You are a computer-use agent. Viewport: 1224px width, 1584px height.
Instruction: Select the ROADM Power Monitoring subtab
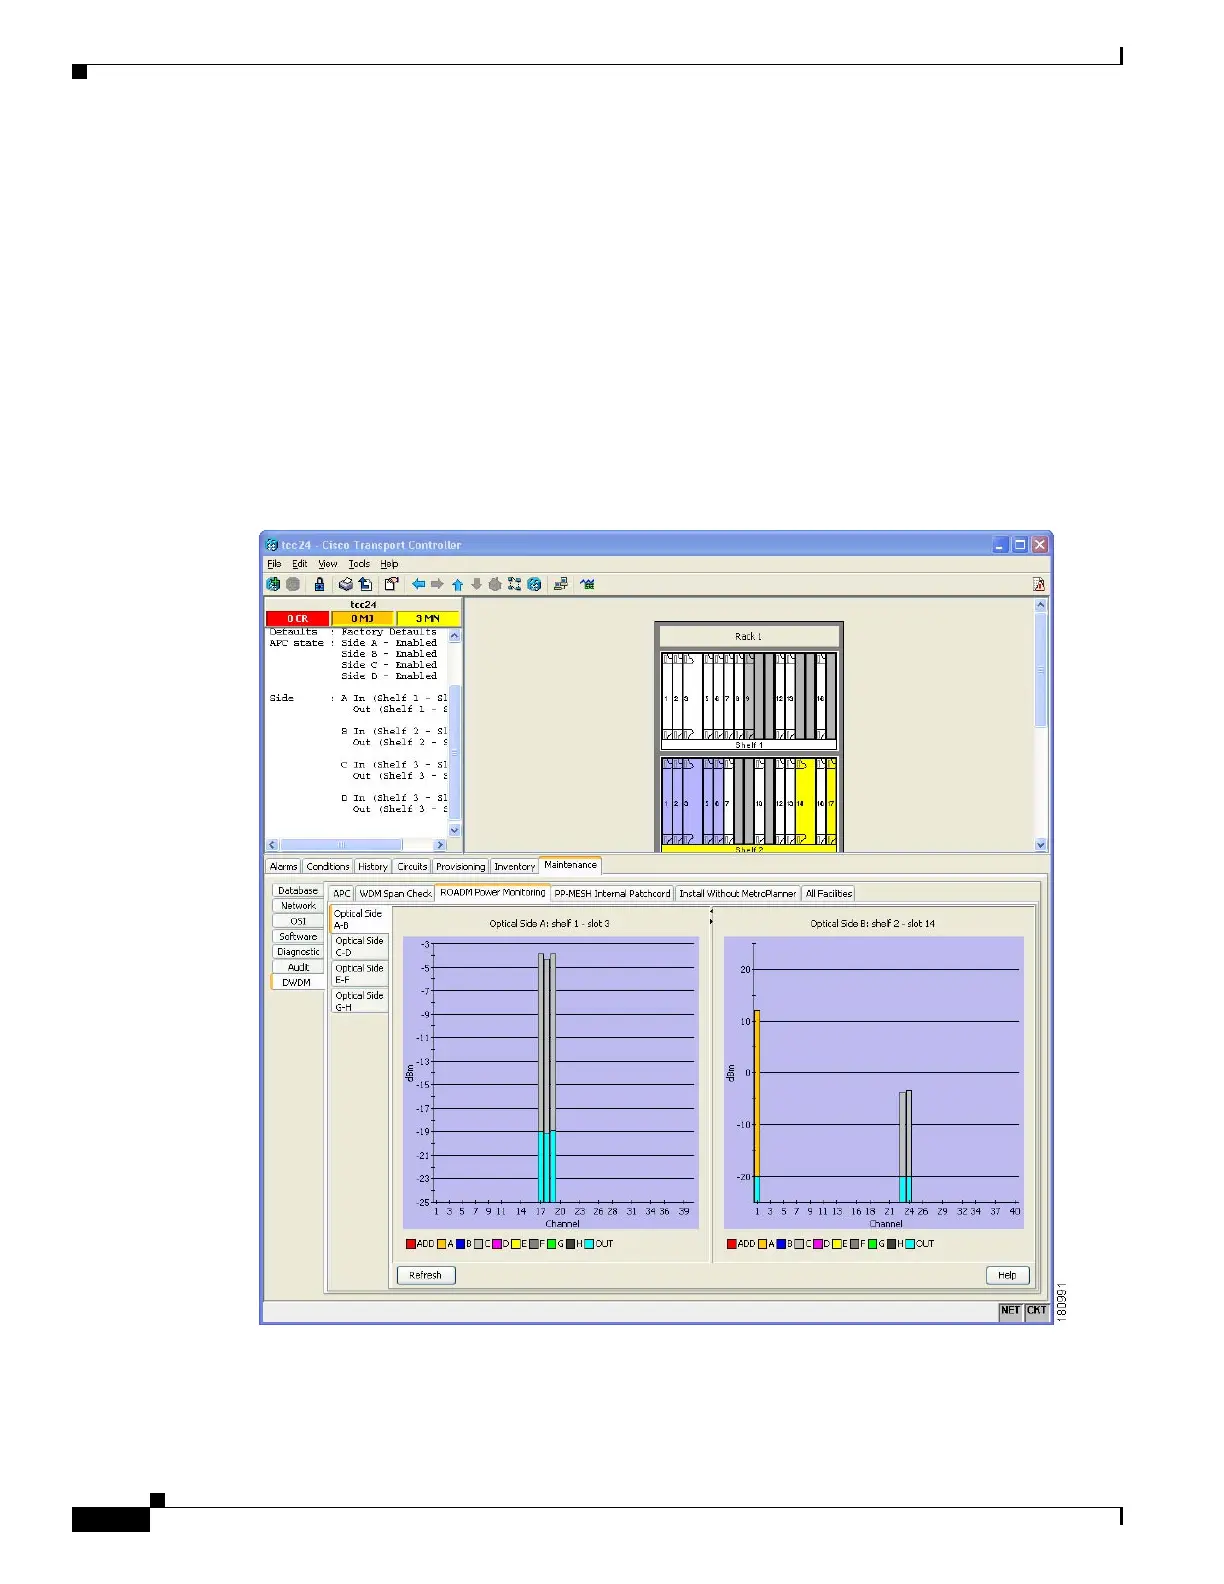(493, 893)
